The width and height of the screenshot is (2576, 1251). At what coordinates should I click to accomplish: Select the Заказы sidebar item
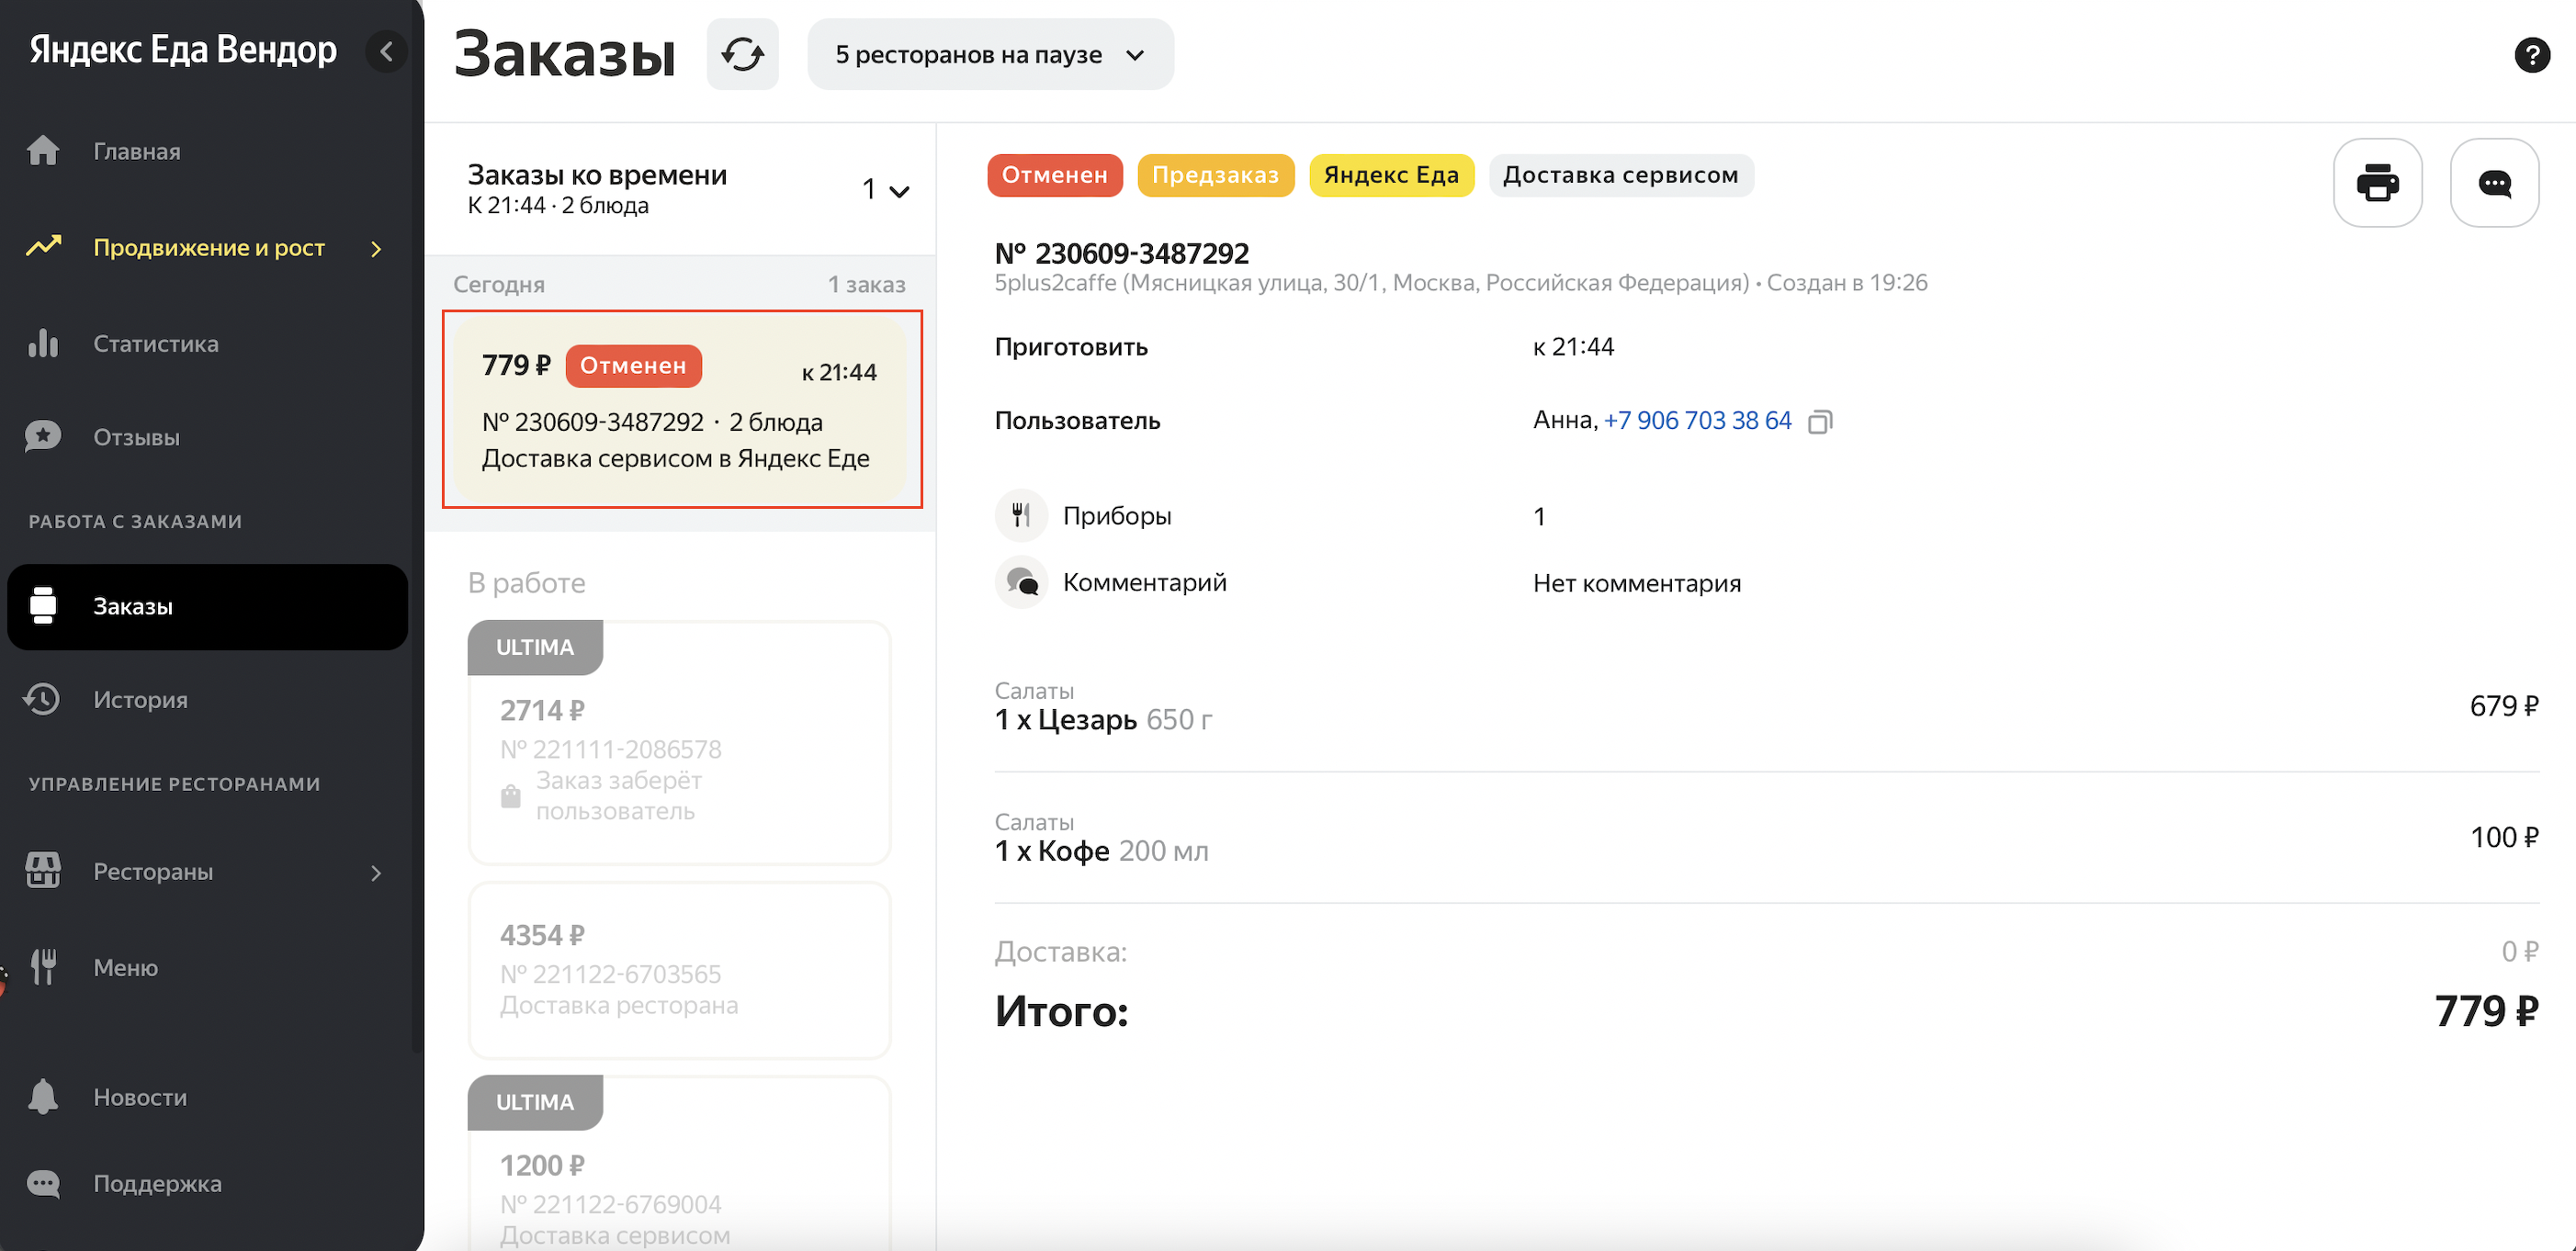click(x=208, y=606)
